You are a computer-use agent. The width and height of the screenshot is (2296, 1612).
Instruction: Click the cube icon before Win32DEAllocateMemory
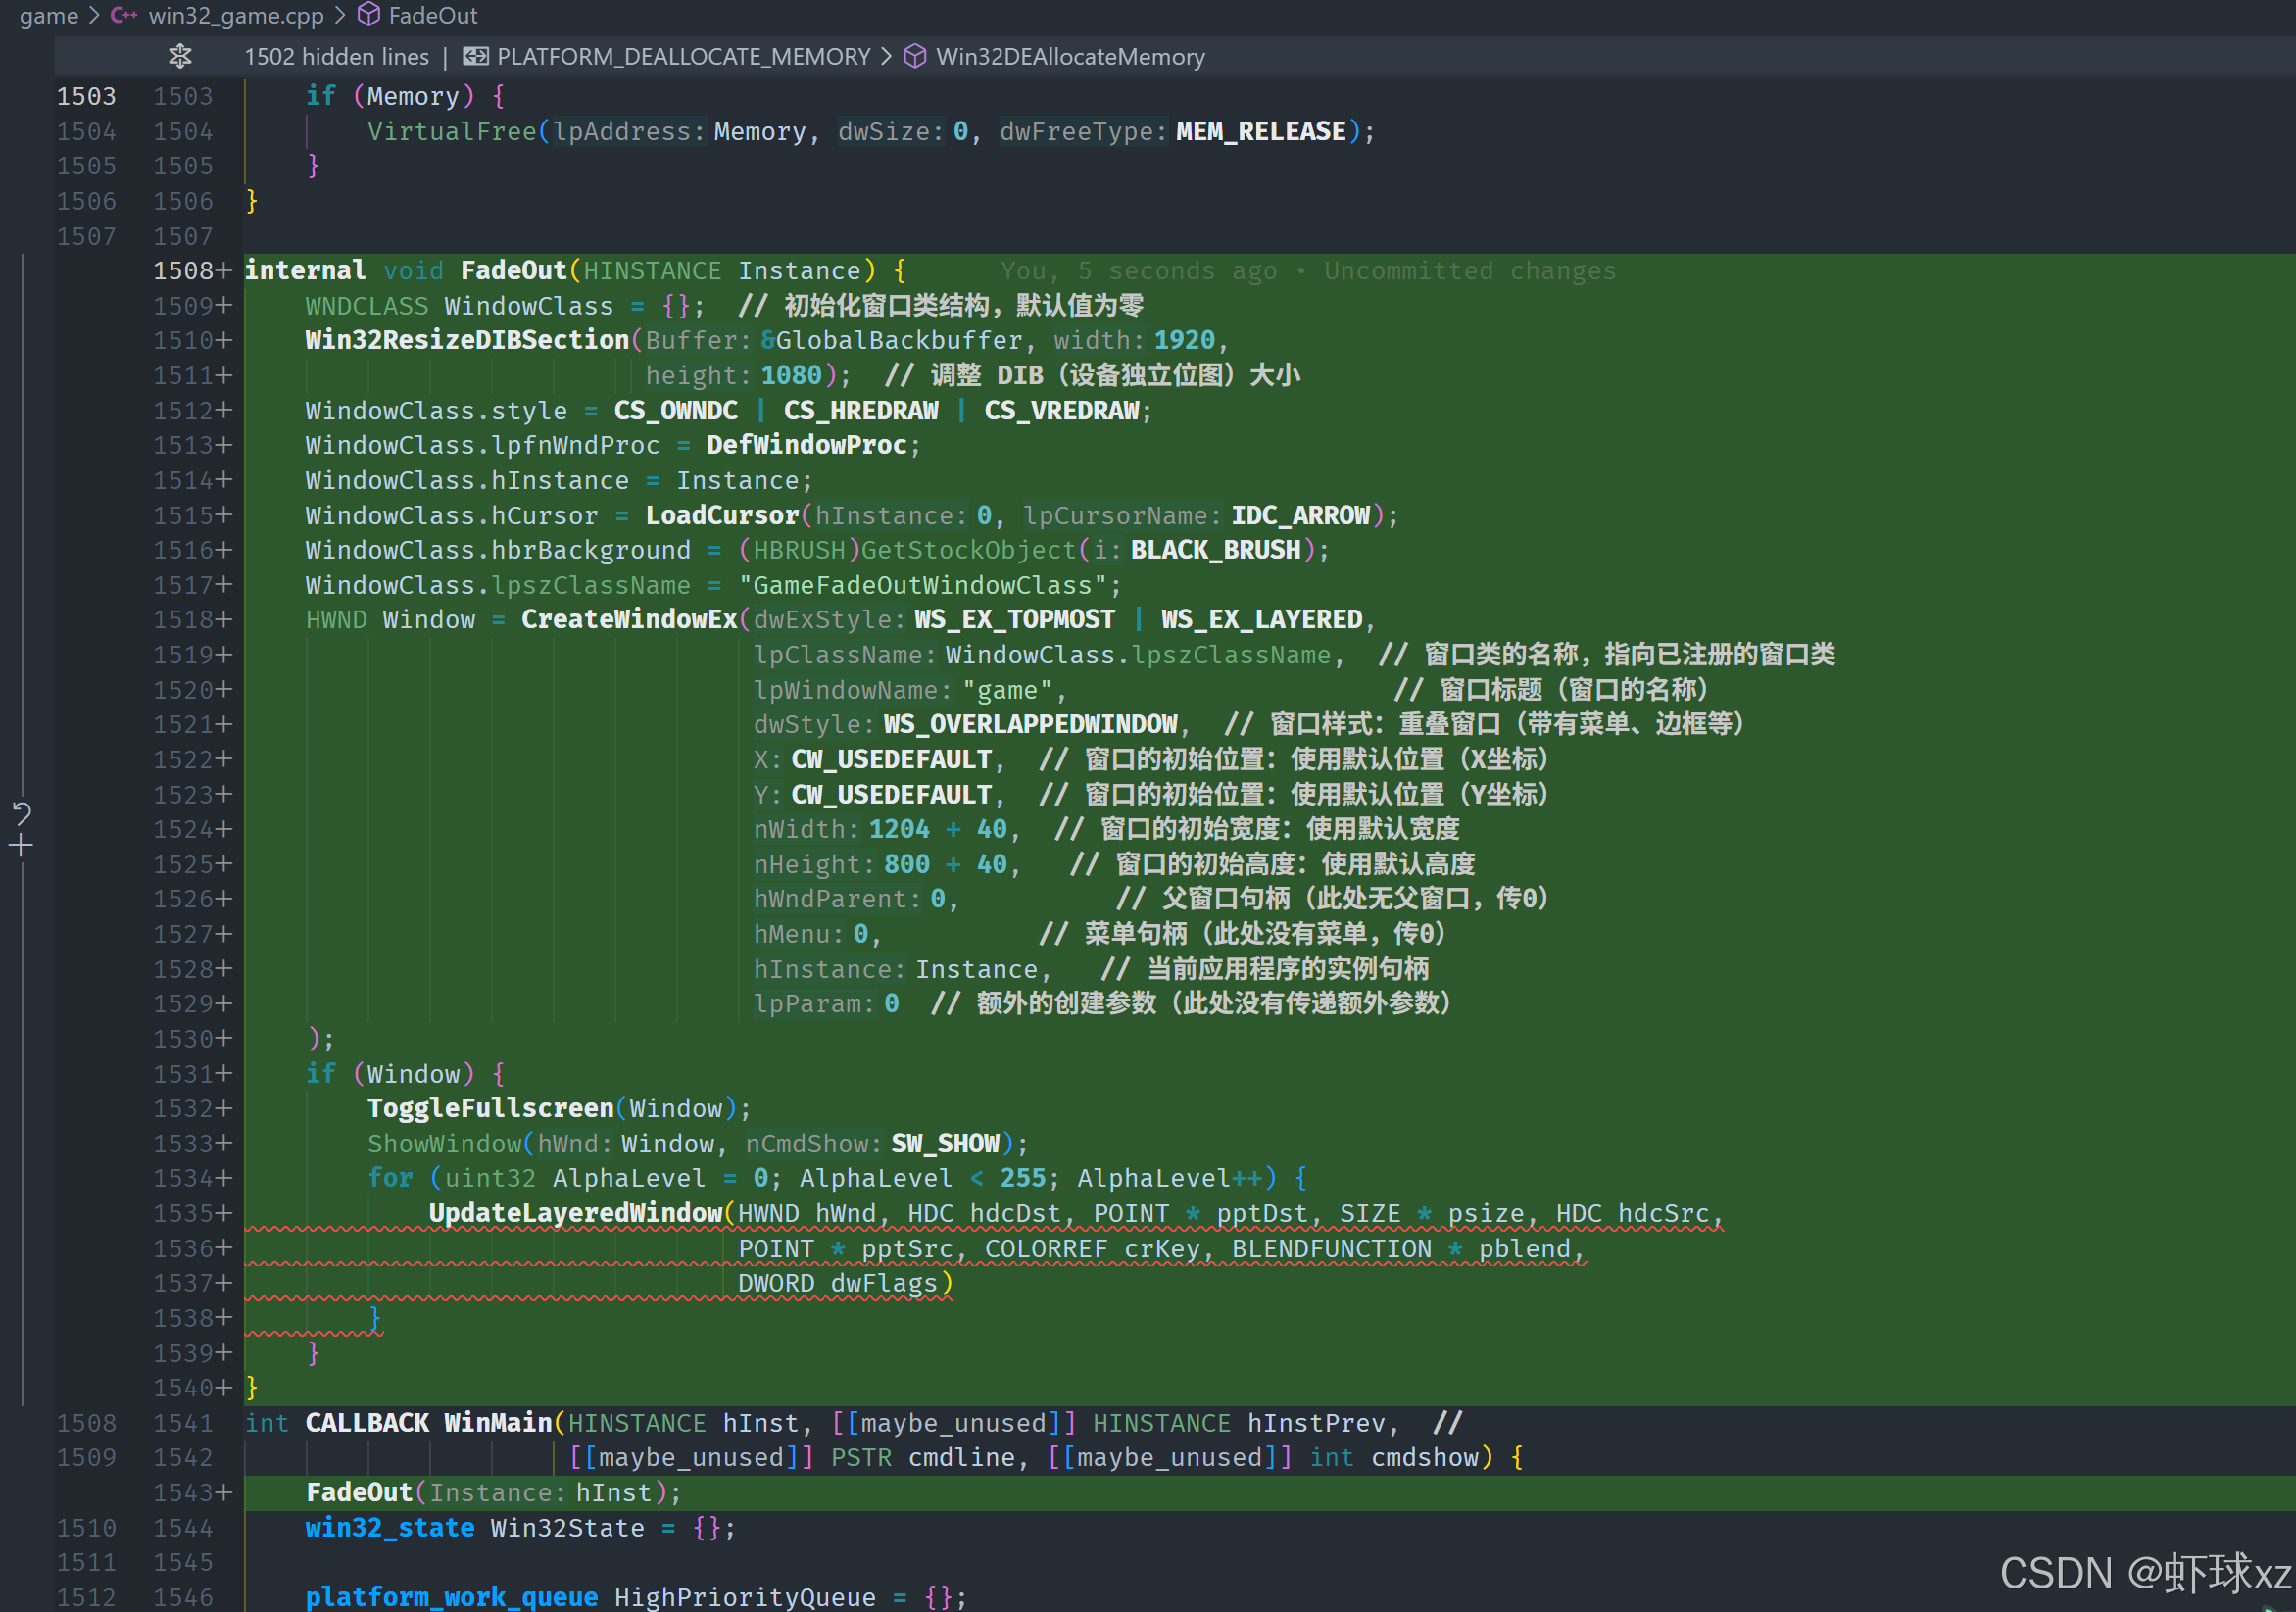915,56
